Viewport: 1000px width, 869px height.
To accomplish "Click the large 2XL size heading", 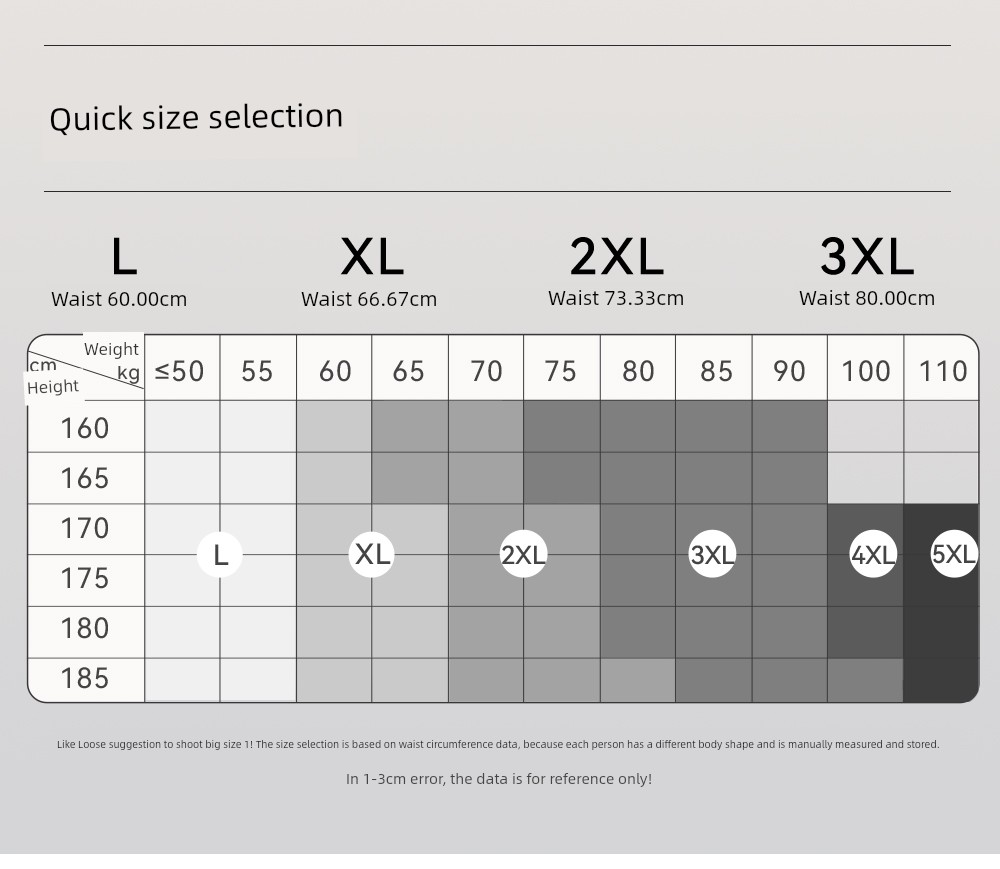I will [617, 256].
